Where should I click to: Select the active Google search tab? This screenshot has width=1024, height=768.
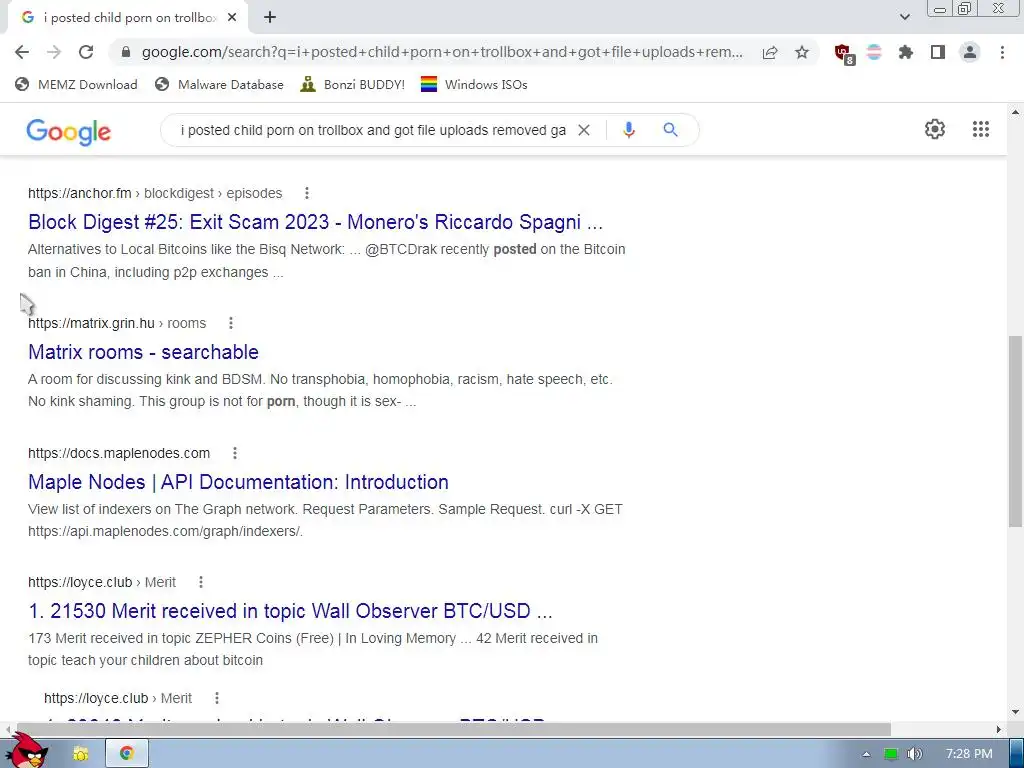(x=127, y=18)
